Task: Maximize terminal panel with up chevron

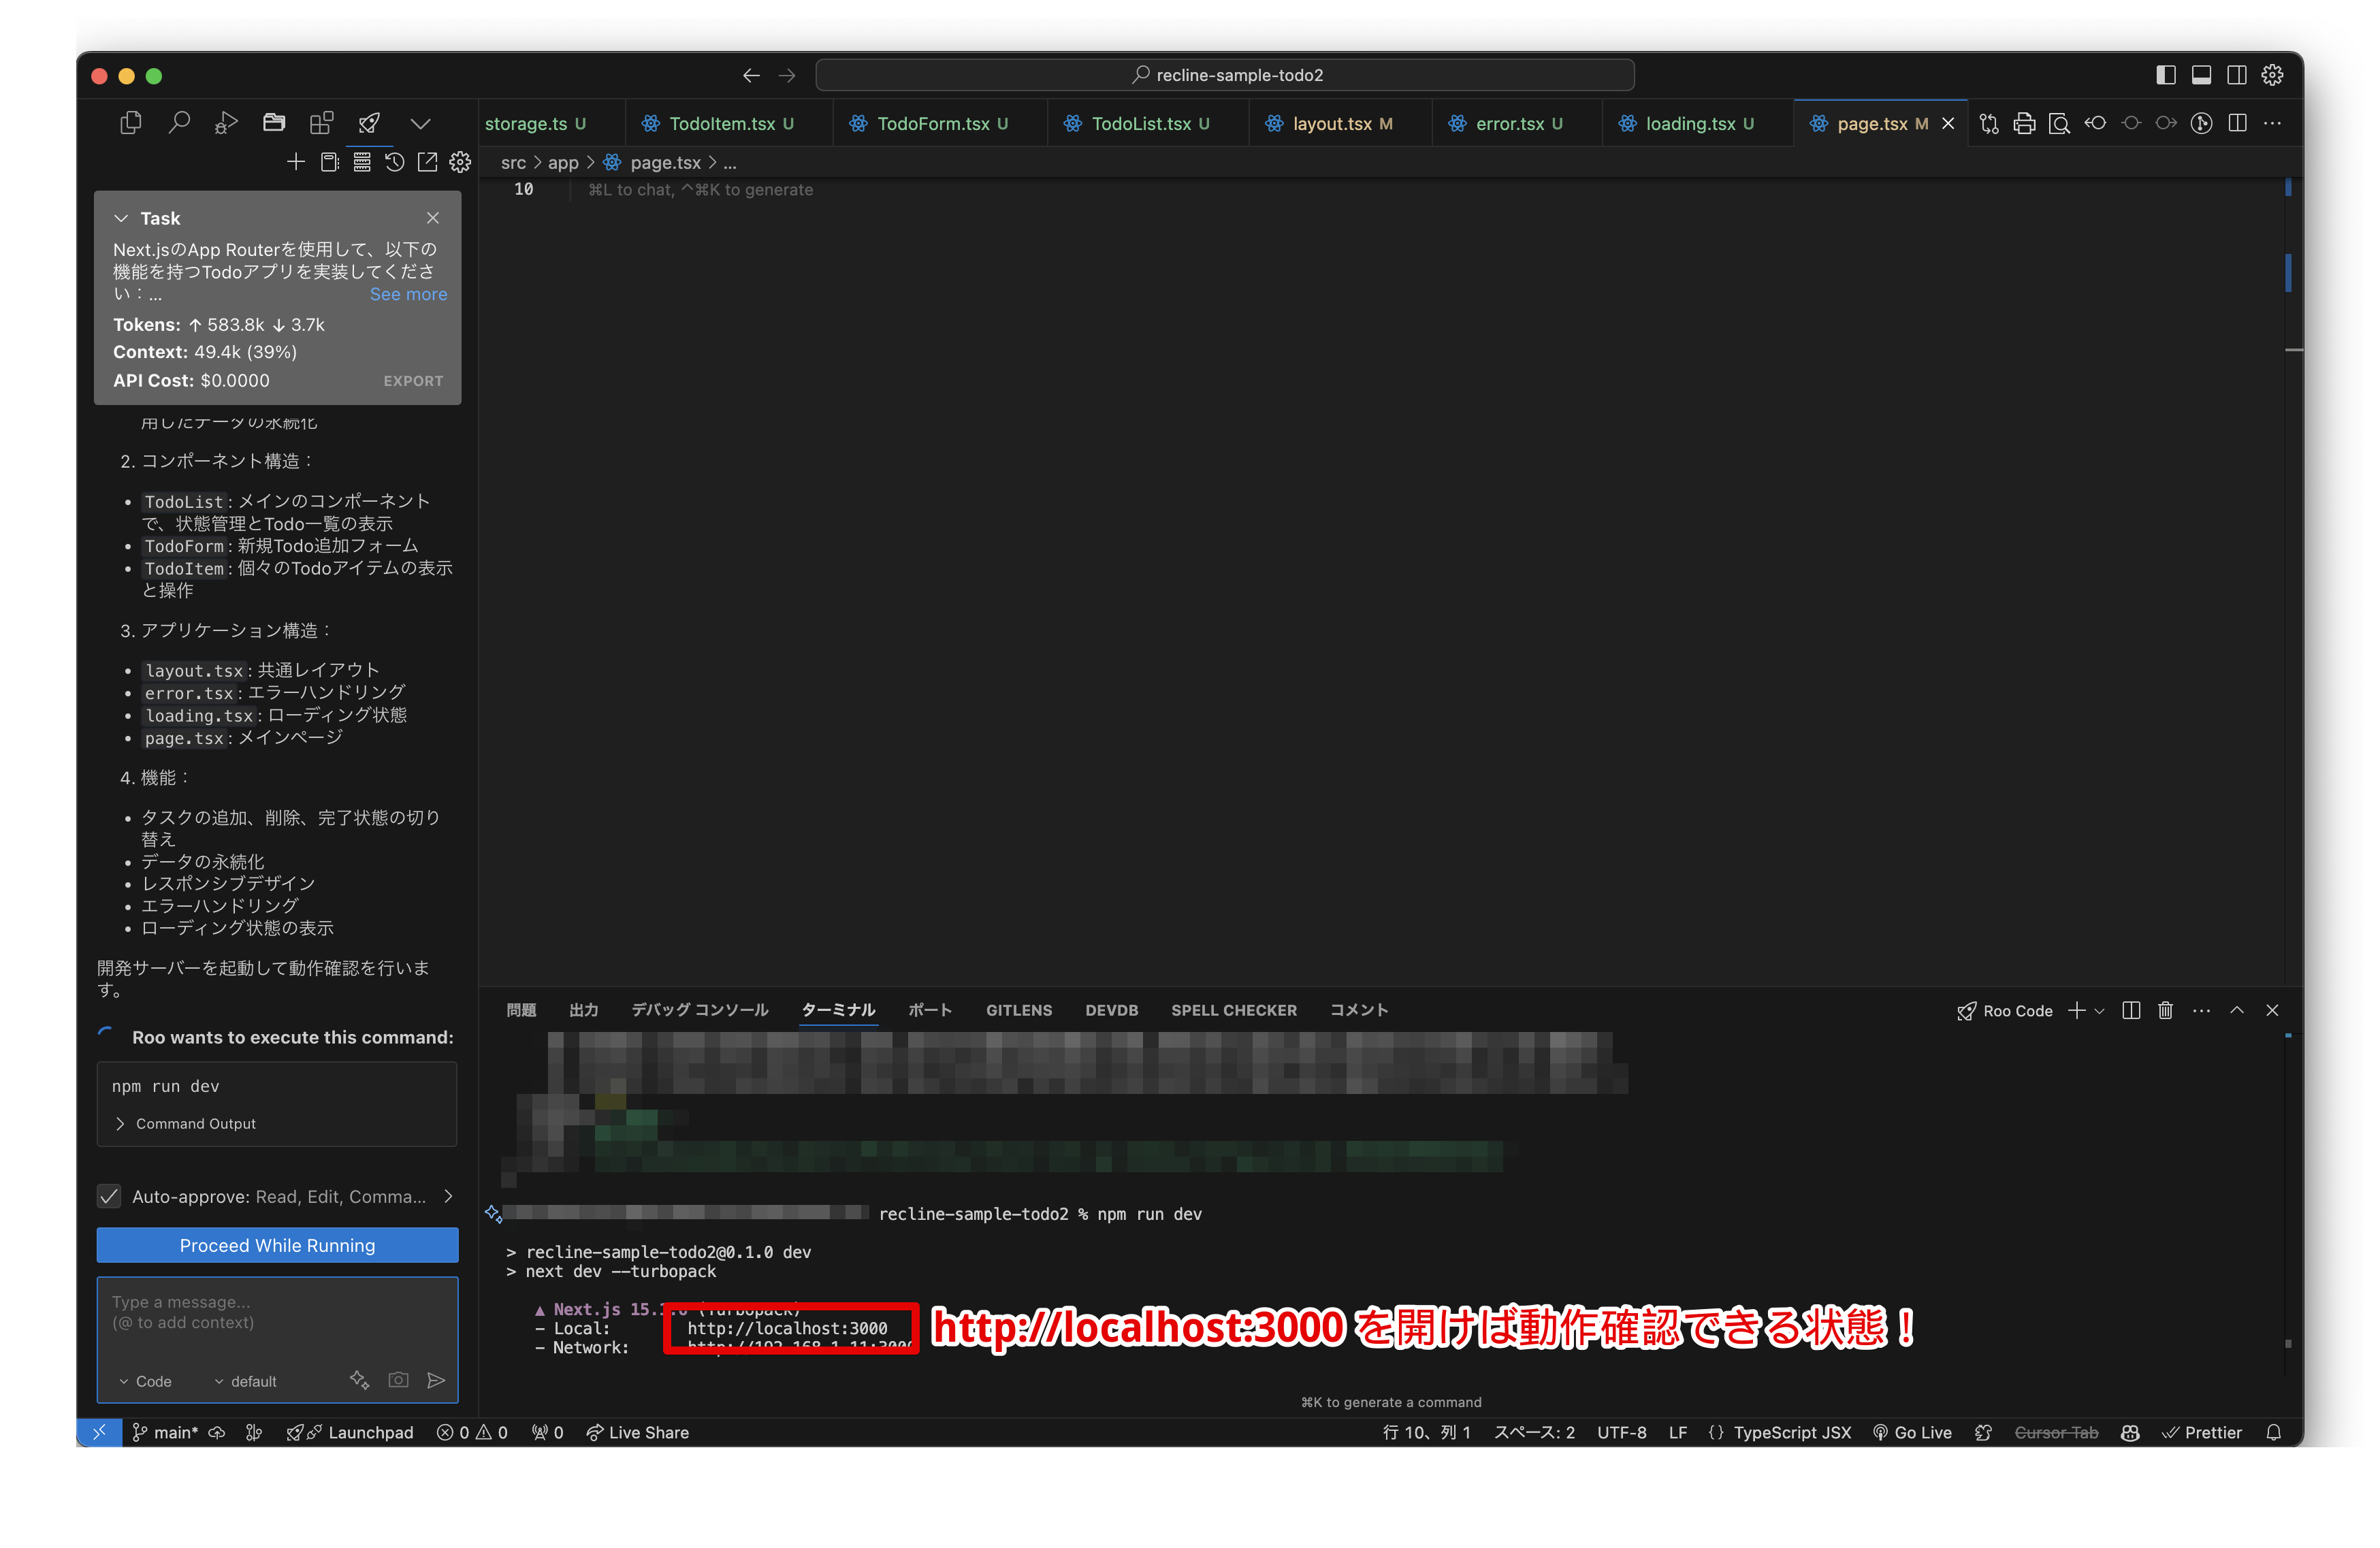Action: 2237,1010
